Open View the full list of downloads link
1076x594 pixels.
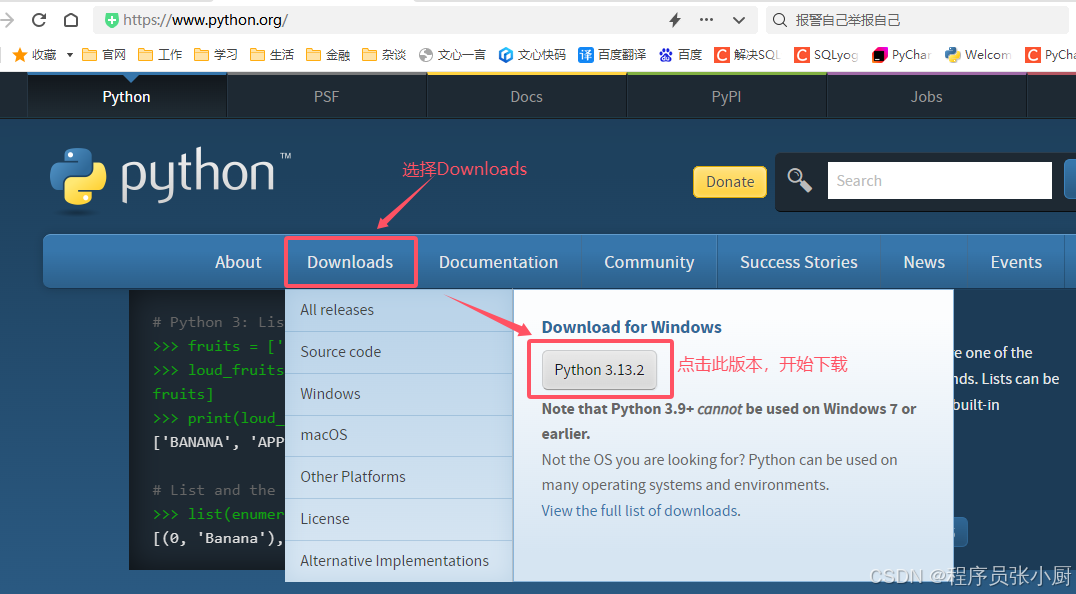pos(641,511)
